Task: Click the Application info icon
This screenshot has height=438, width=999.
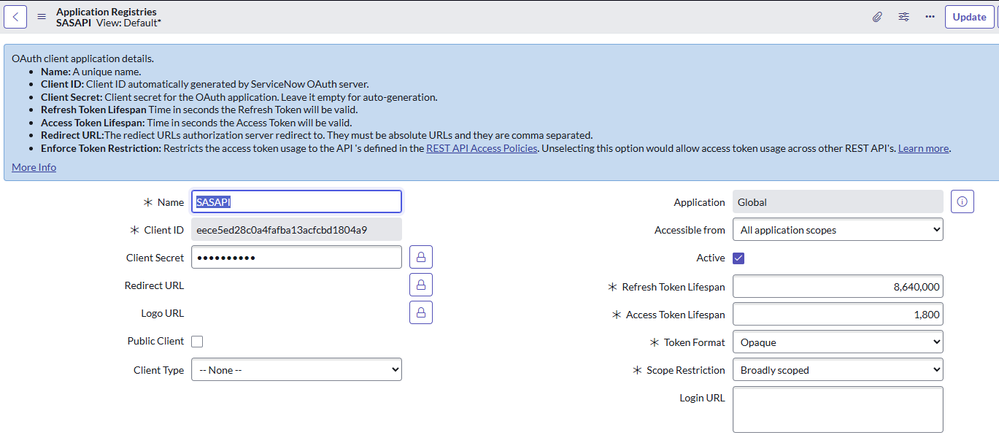Action: pyautogui.click(x=962, y=201)
